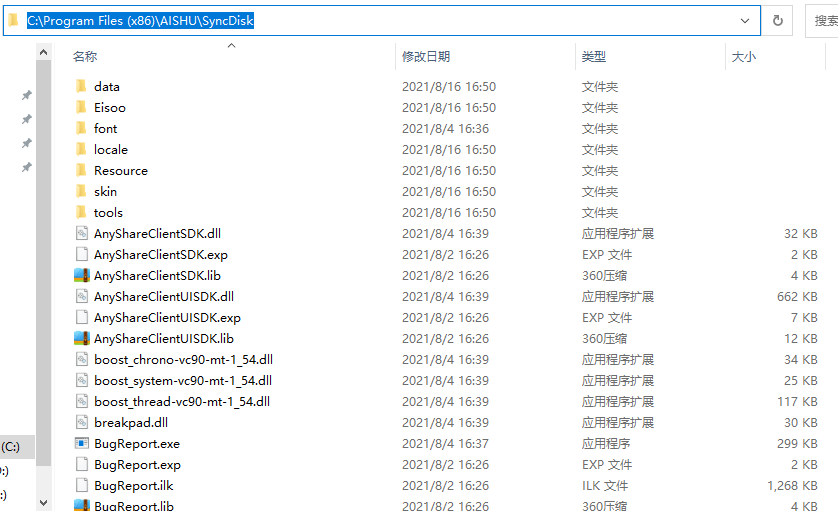Click the boost_chrono dll file icon
This screenshot has width=838, height=523.
(82, 359)
